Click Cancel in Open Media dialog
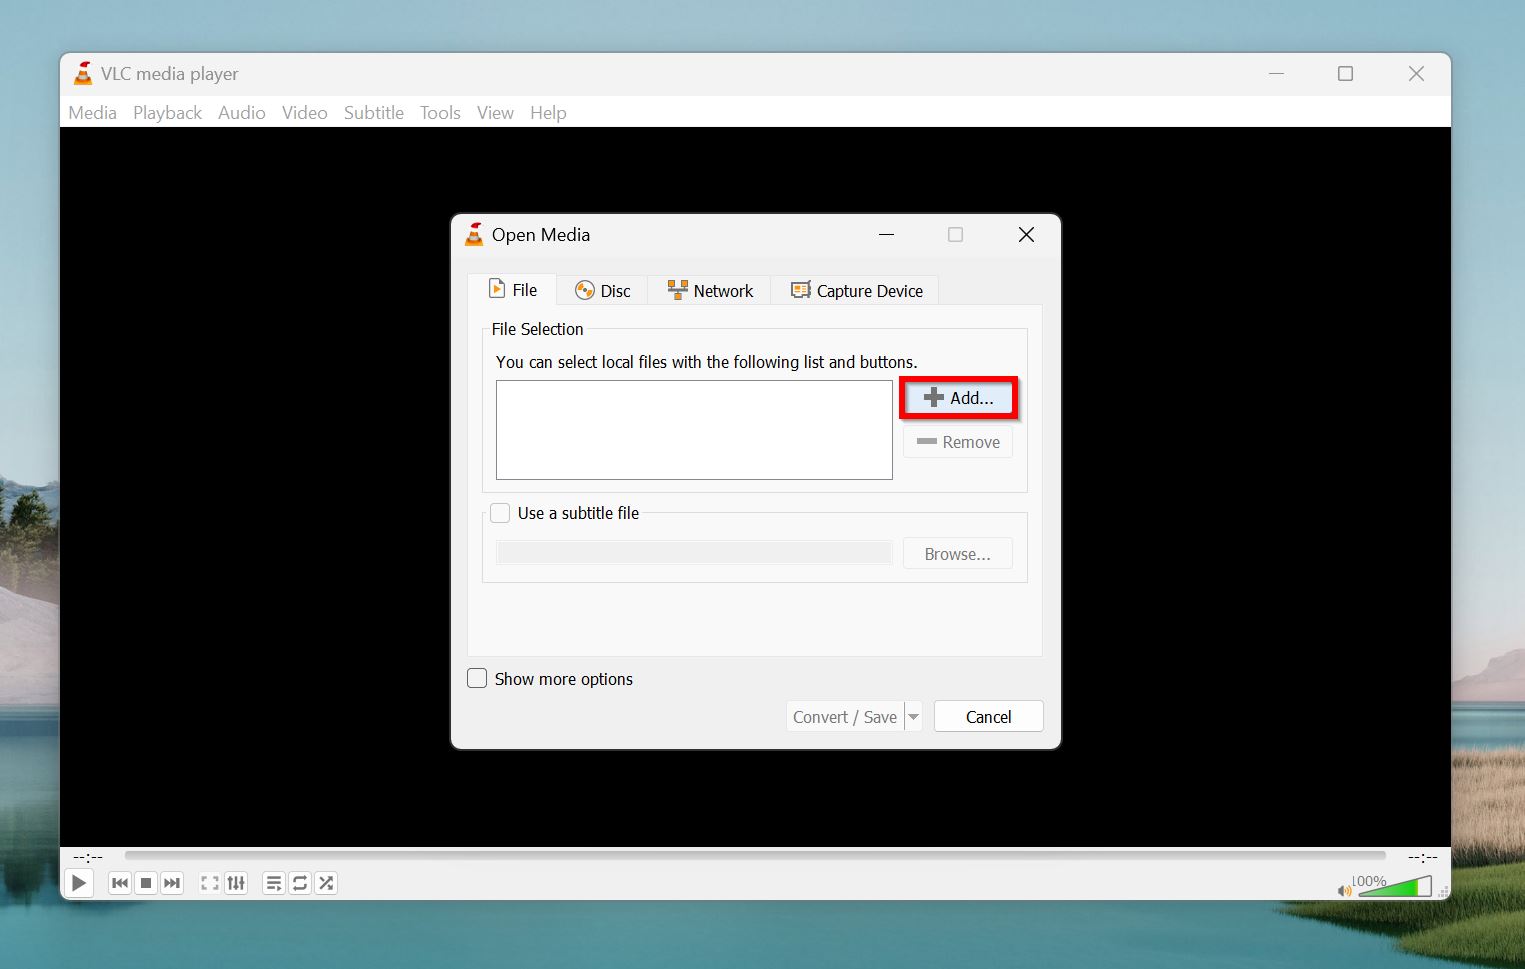 pyautogui.click(x=989, y=717)
